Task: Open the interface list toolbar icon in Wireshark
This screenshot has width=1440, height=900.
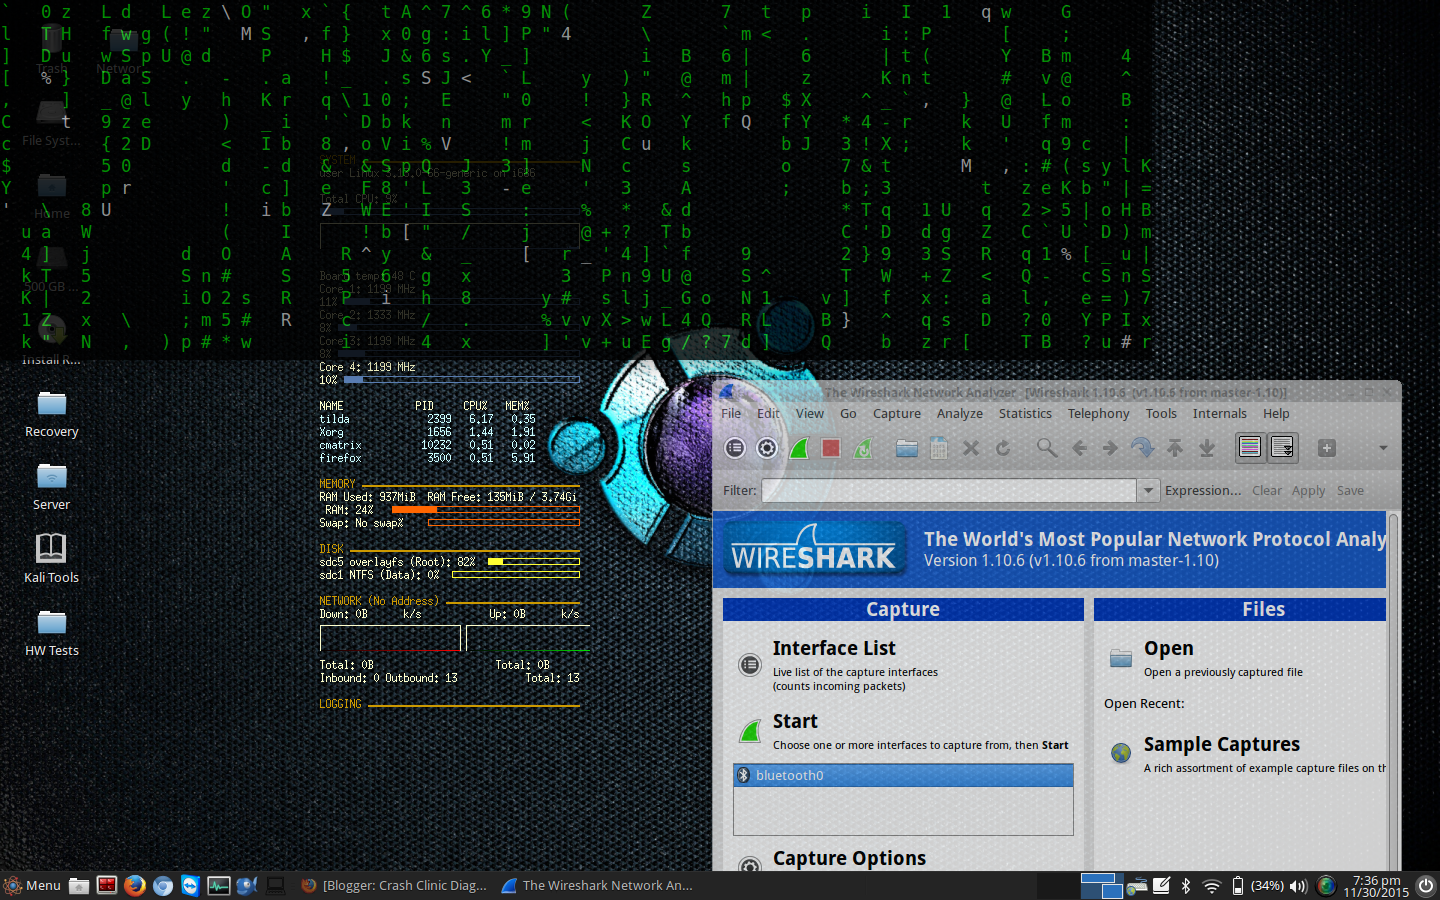Action: point(735,448)
